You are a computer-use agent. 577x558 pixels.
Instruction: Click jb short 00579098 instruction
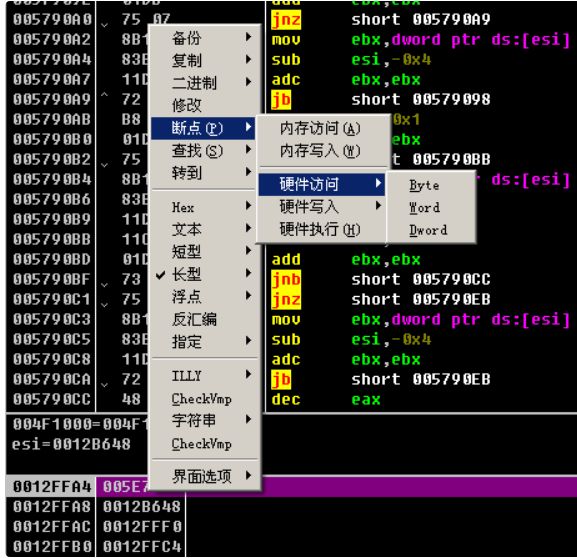click(380, 99)
